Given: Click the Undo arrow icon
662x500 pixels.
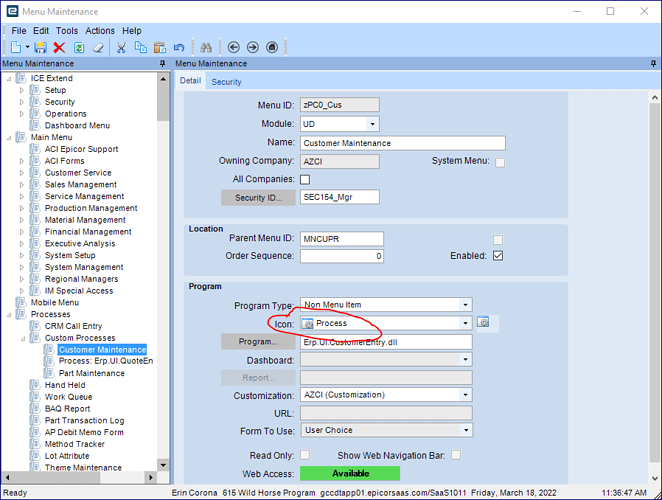Looking at the screenshot, I should (x=179, y=47).
